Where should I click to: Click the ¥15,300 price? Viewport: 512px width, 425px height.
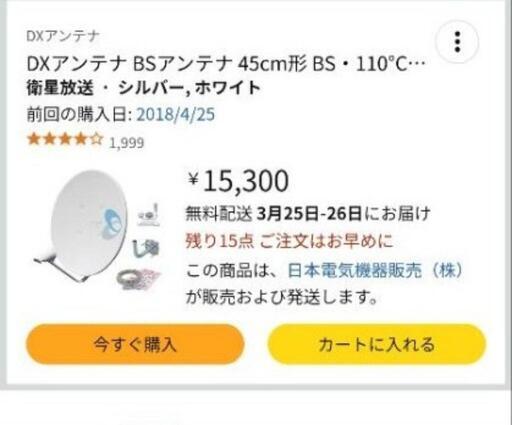[238, 181]
